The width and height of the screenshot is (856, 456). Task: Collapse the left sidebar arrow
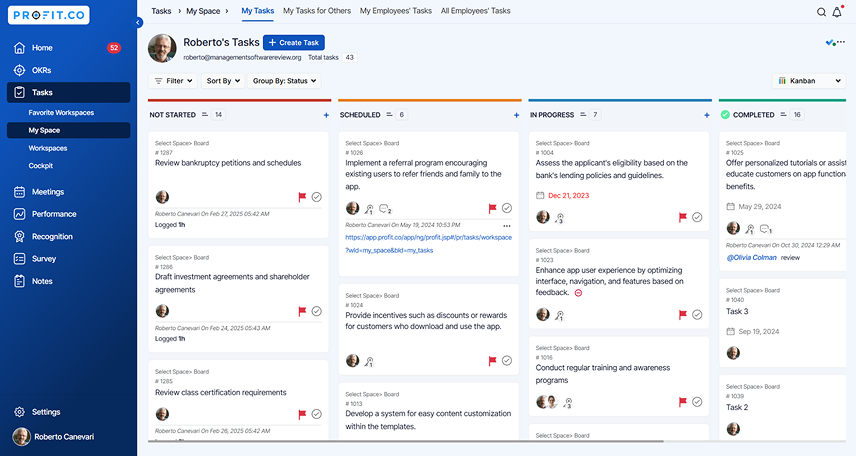[139, 22]
